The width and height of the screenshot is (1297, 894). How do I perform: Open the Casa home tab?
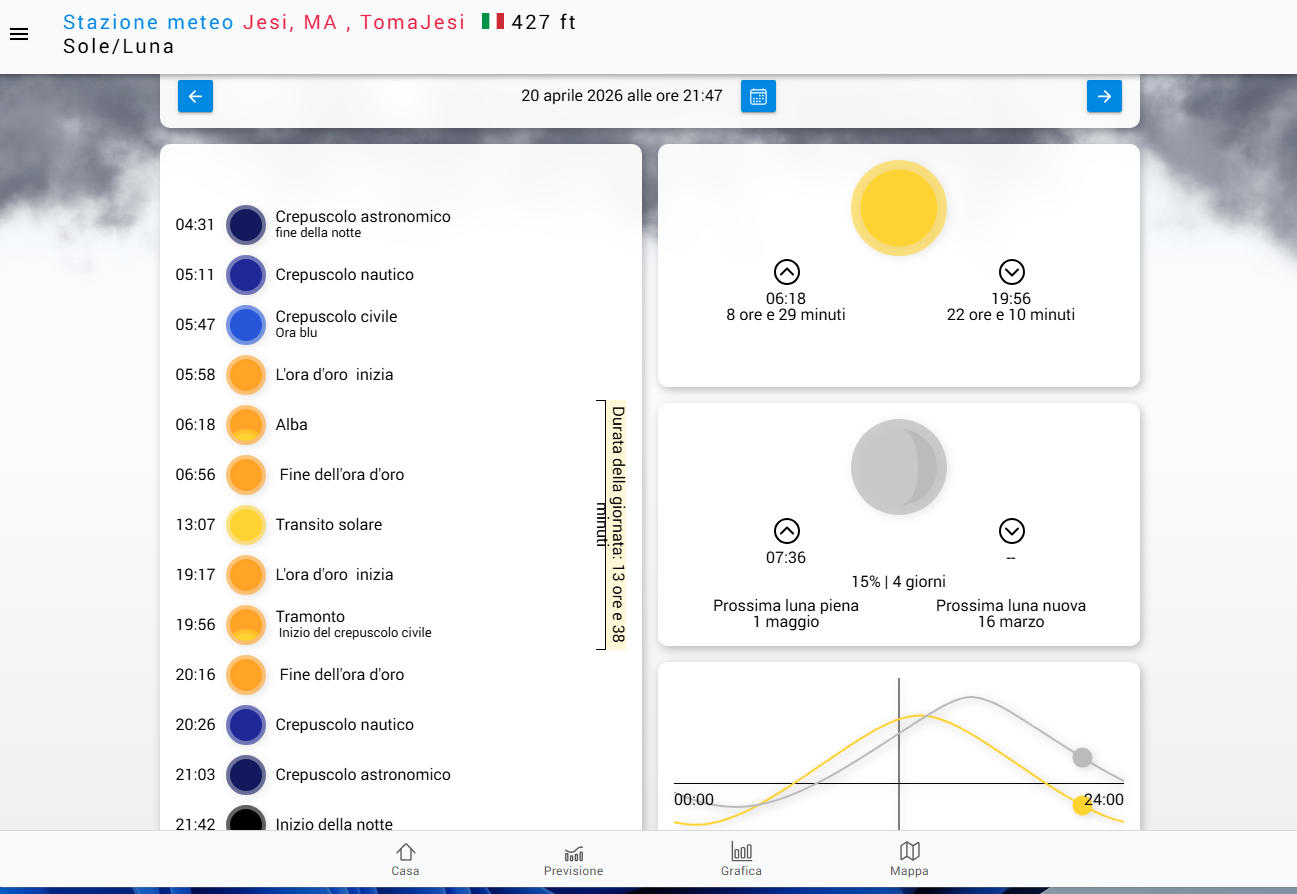coord(405,859)
